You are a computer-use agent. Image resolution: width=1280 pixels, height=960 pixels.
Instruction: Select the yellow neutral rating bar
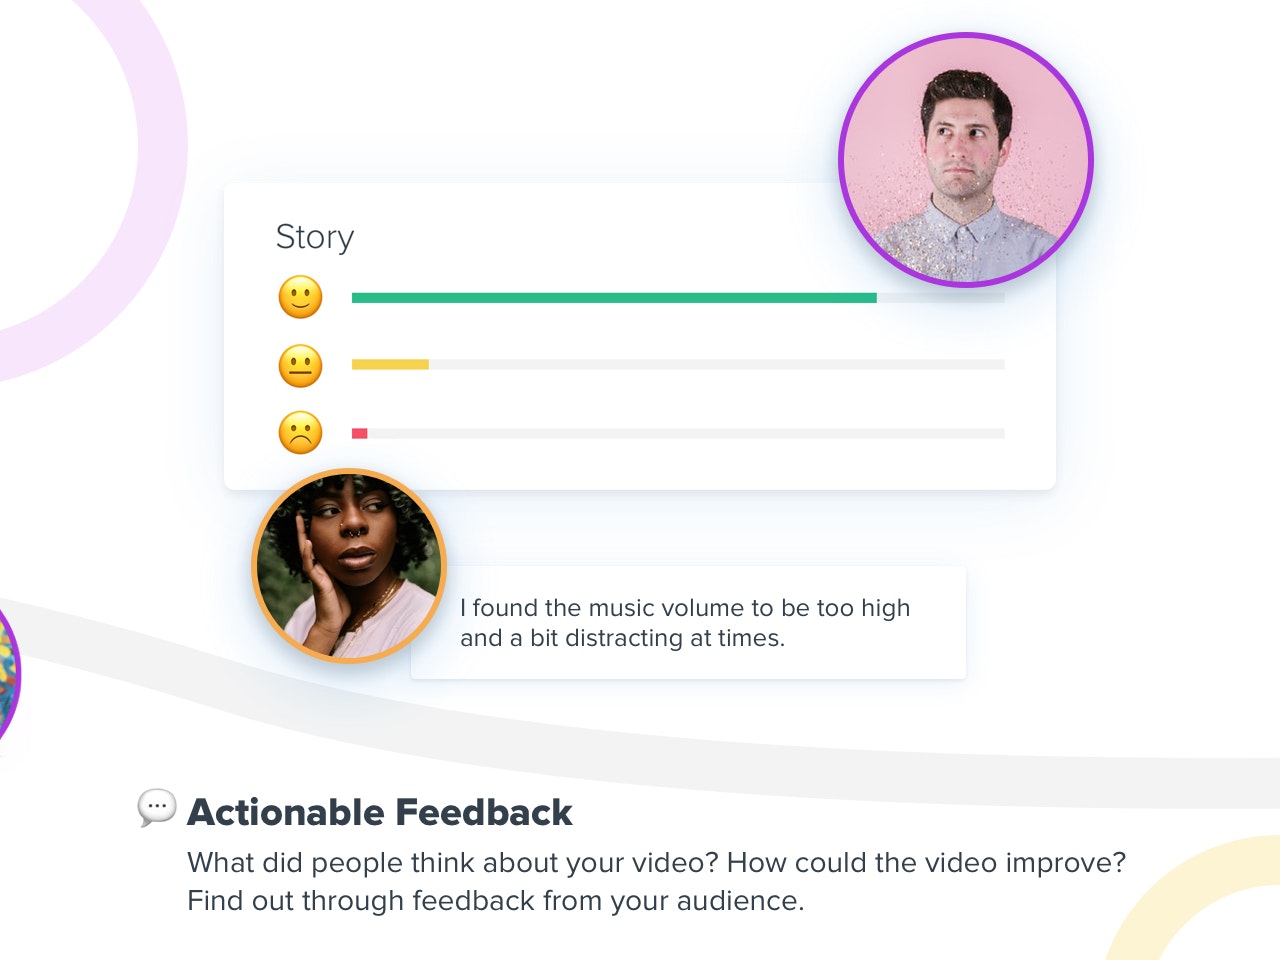point(390,365)
